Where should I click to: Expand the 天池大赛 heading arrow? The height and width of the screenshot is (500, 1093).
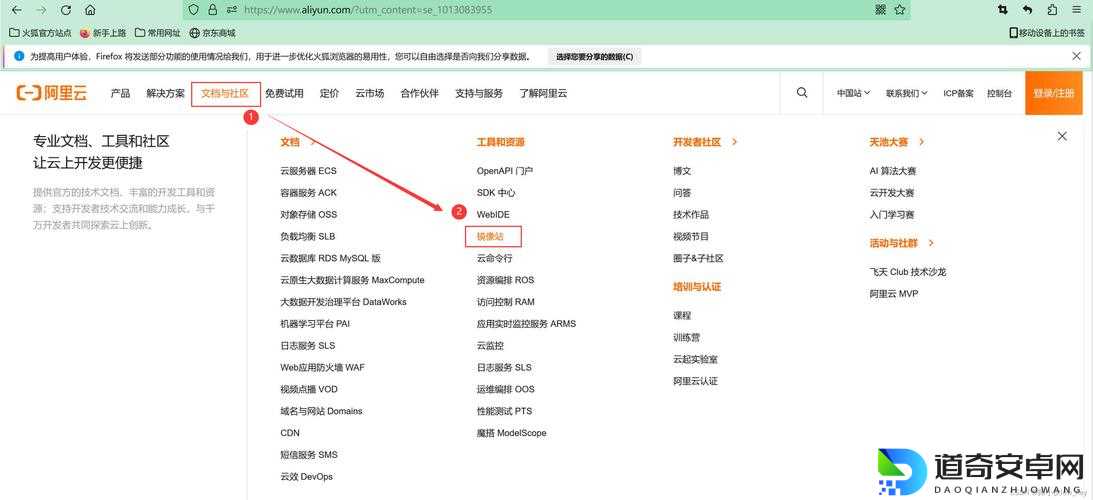tap(922, 142)
